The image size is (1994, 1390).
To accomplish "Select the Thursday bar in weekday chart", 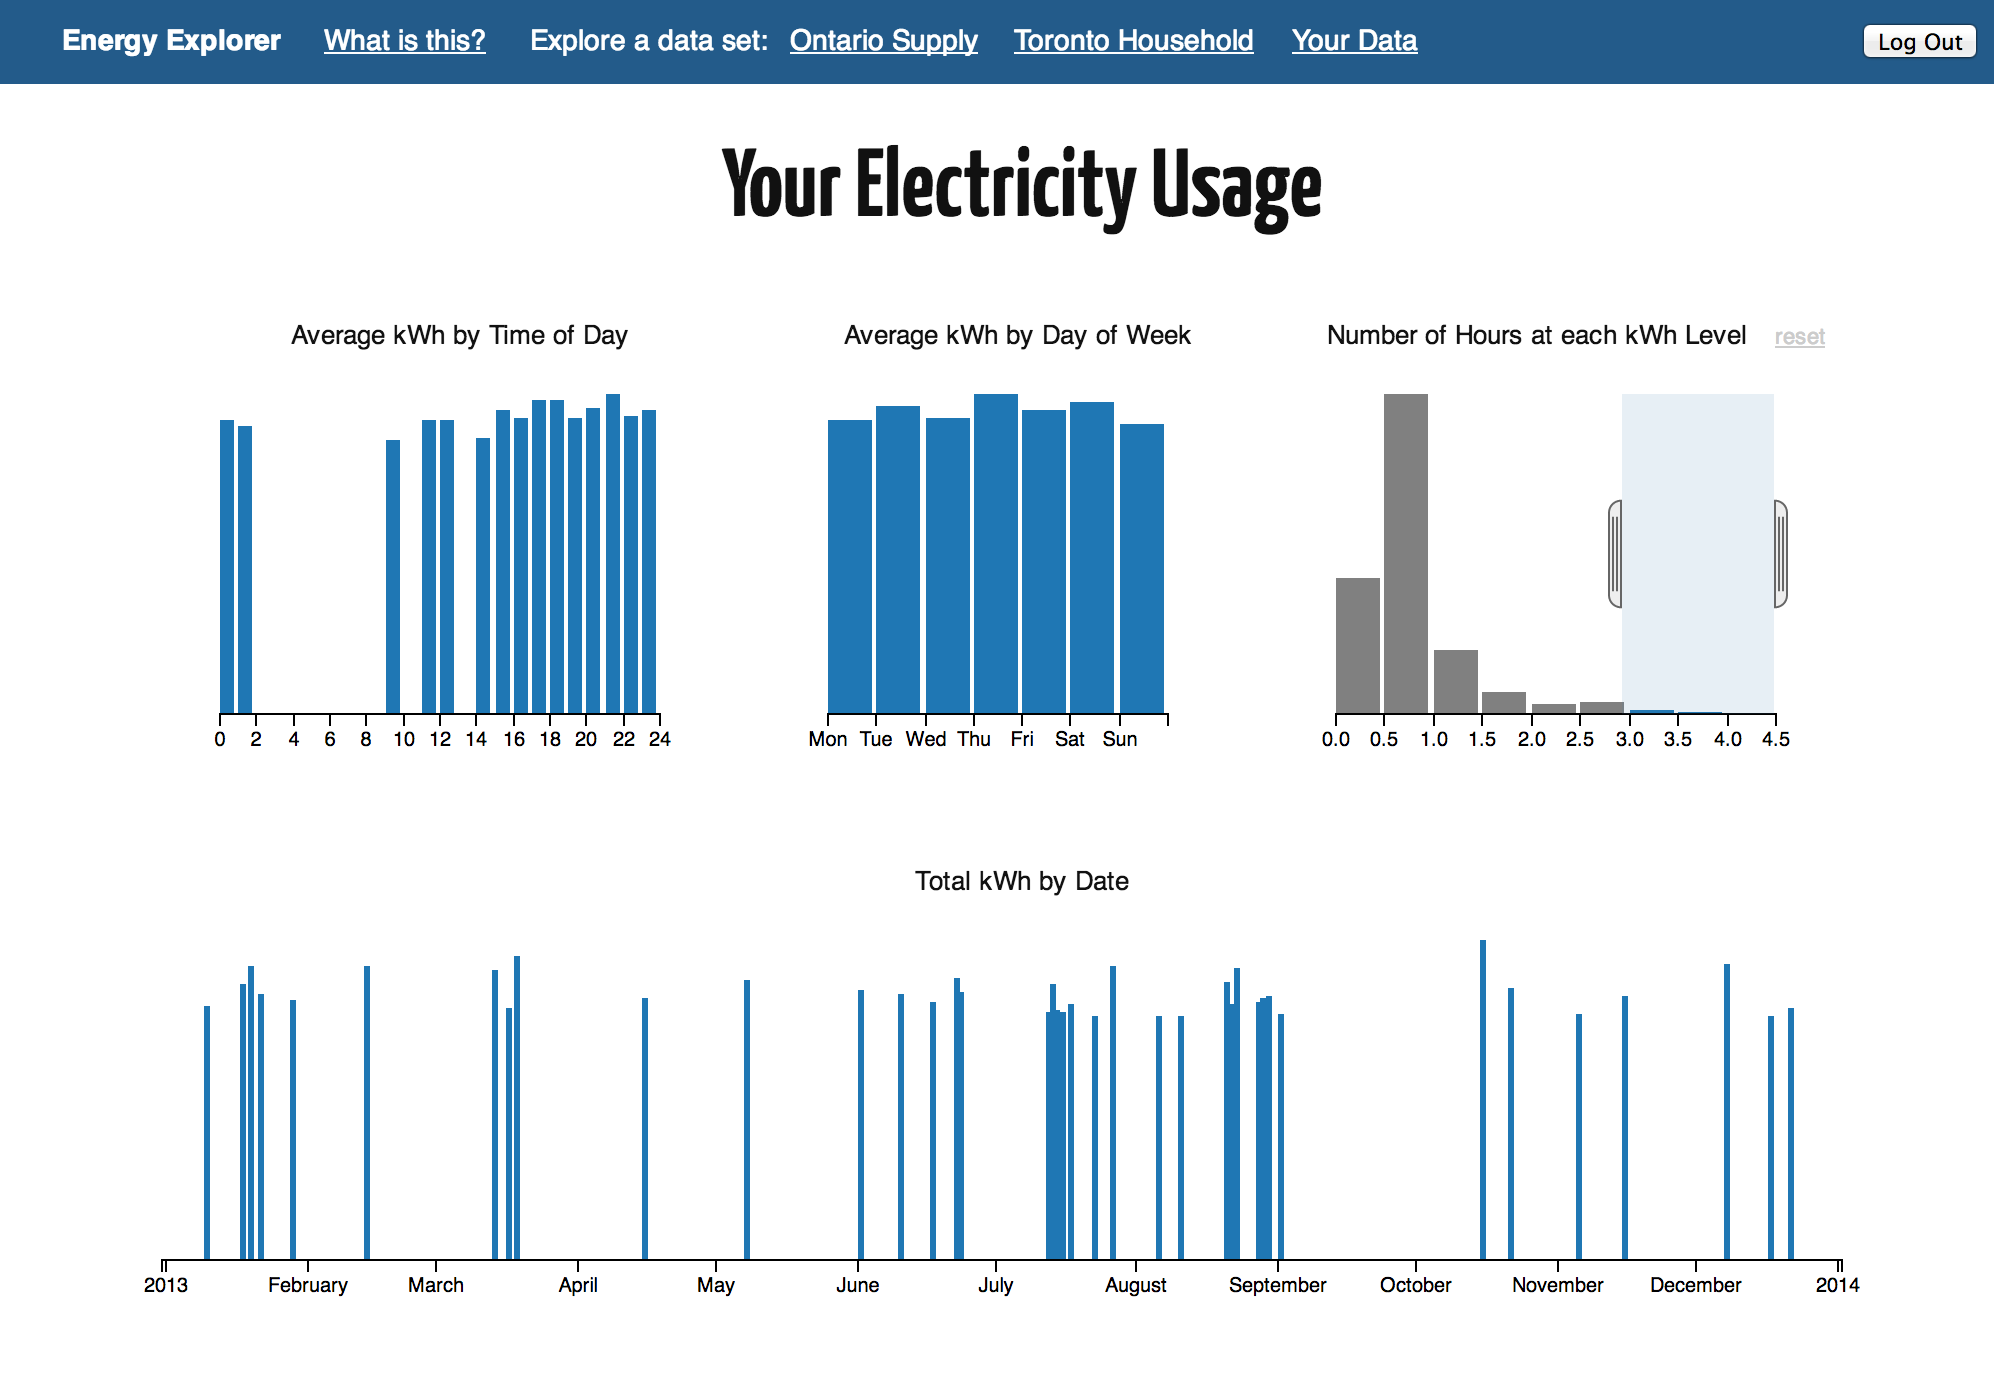I will [x=995, y=554].
